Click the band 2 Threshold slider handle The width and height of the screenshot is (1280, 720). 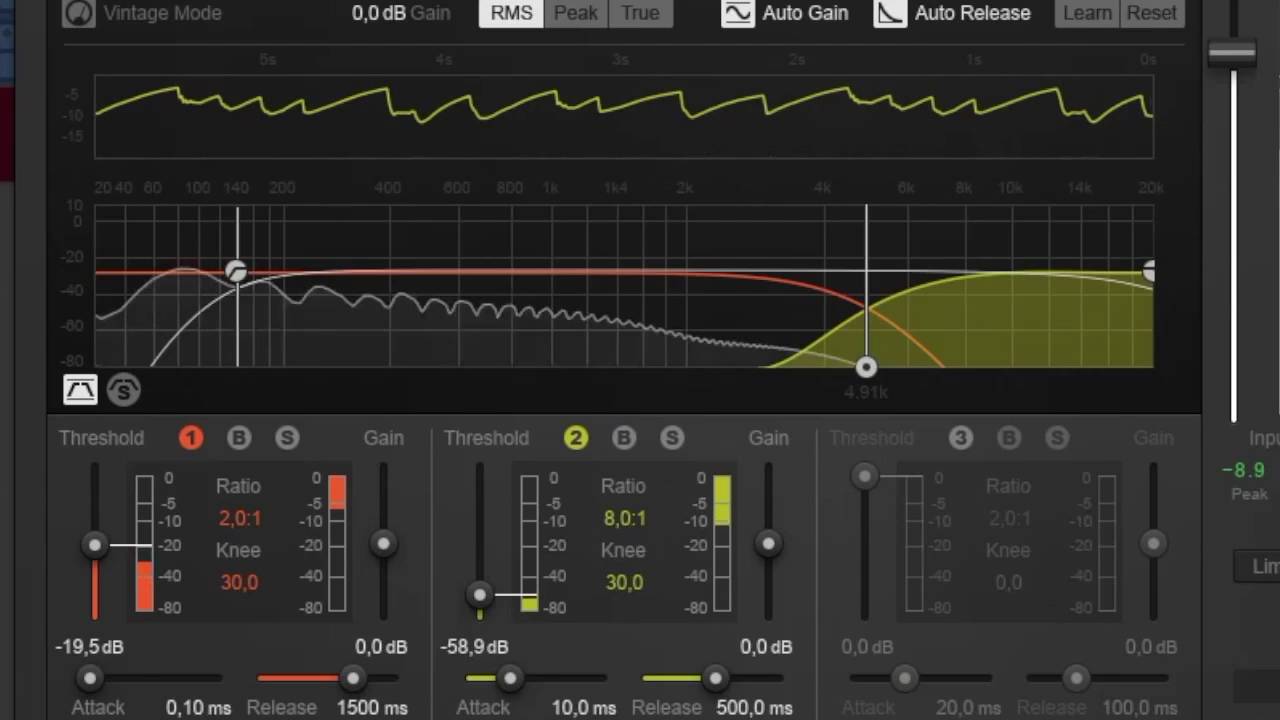pos(480,595)
